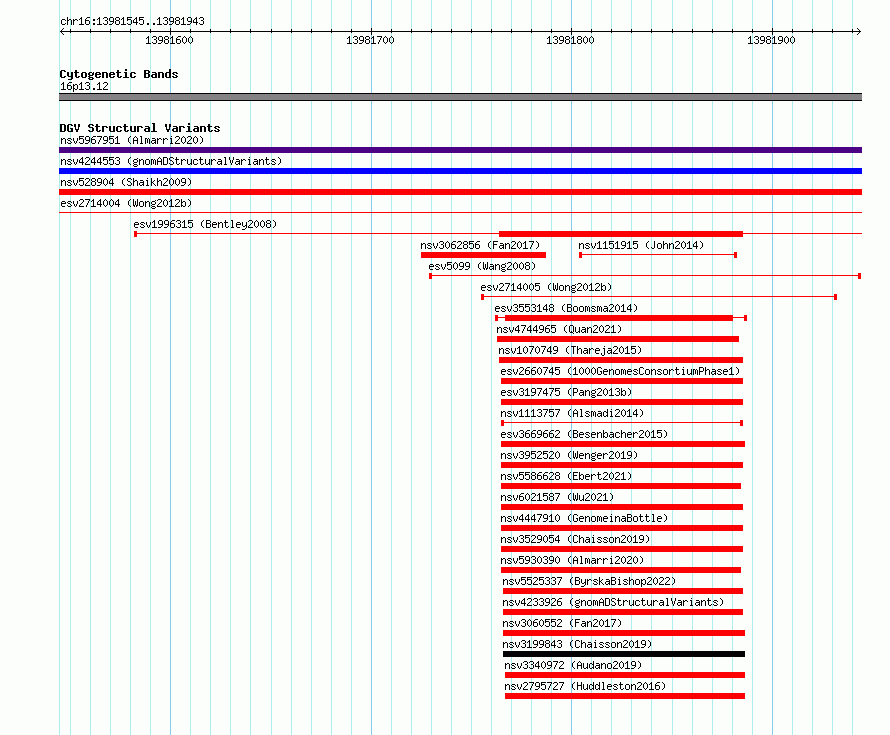Click the thin nsv1151915 John2014 variant line
The height and width of the screenshot is (735, 890).
click(658, 255)
